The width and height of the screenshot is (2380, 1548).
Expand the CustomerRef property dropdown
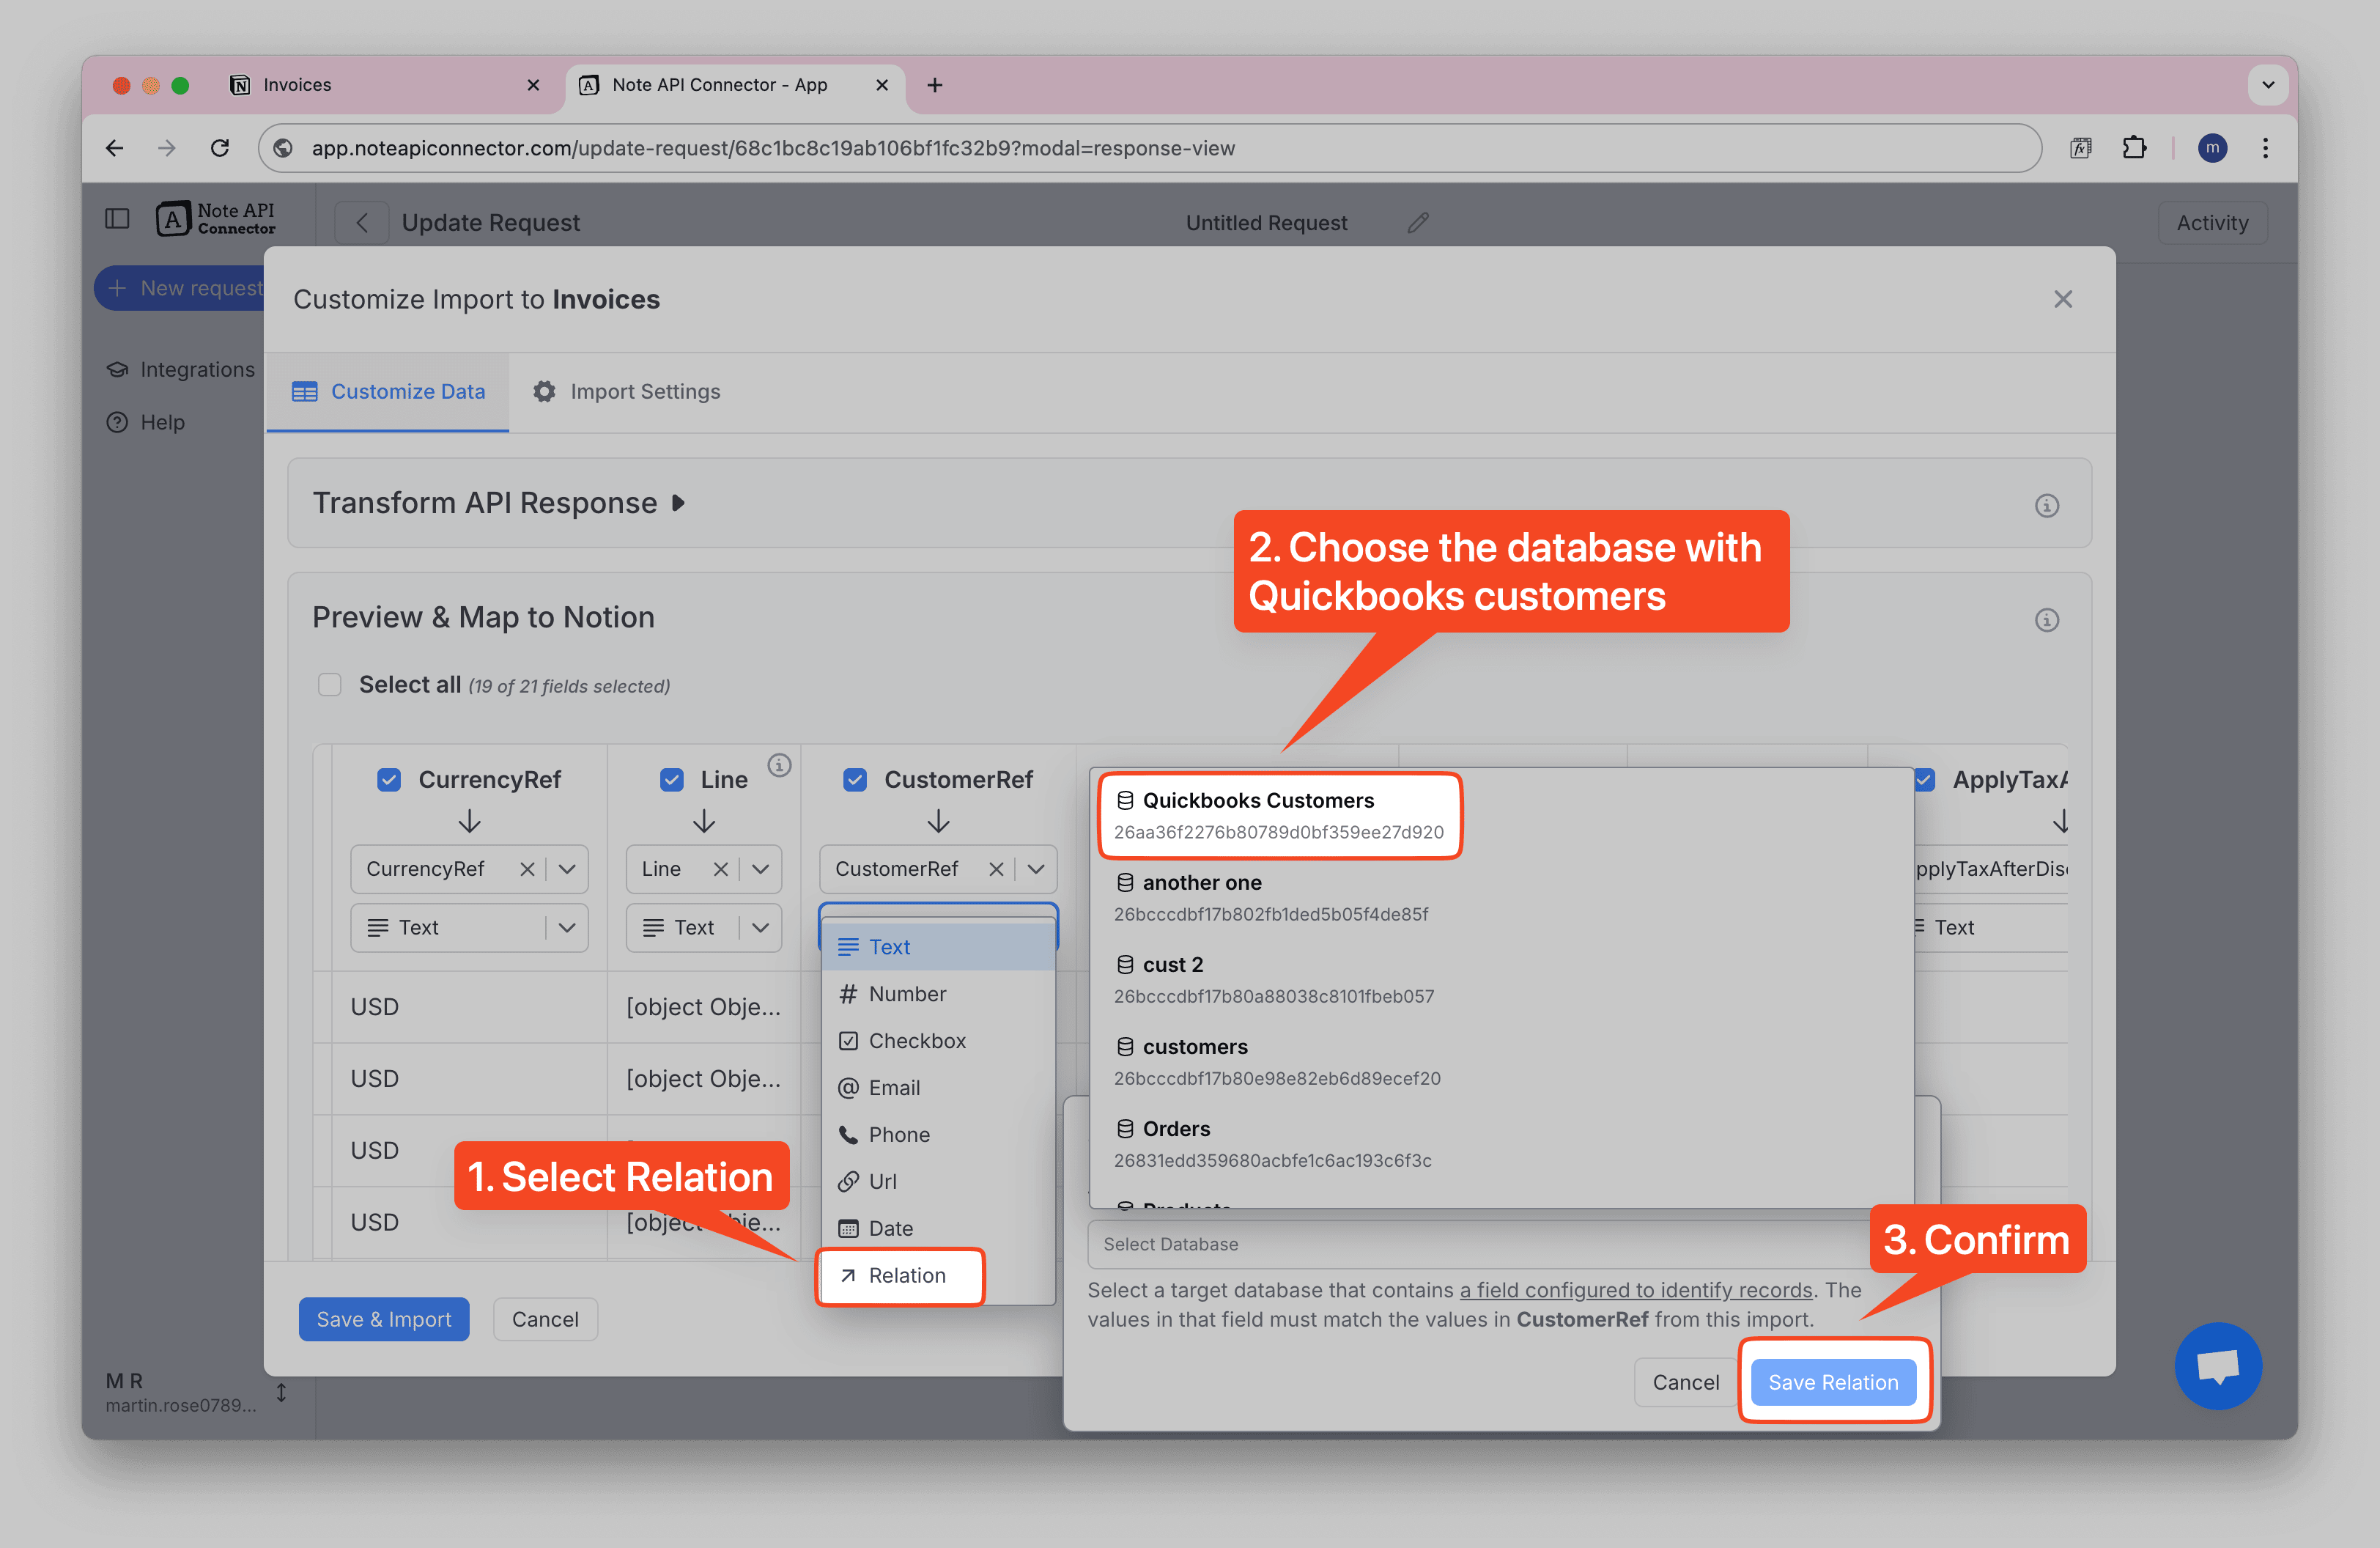click(x=1036, y=869)
